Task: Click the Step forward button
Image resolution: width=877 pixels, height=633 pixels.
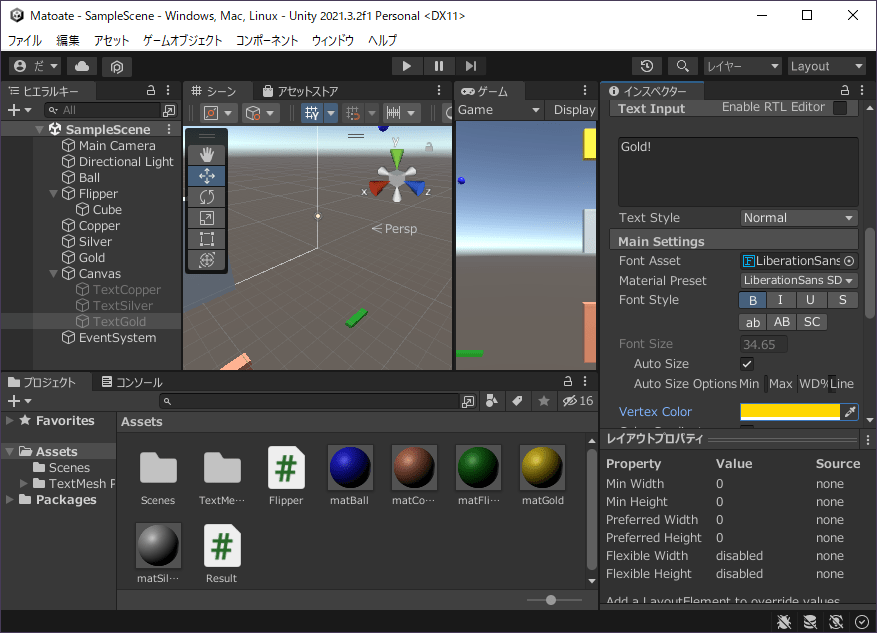Action: [471, 66]
